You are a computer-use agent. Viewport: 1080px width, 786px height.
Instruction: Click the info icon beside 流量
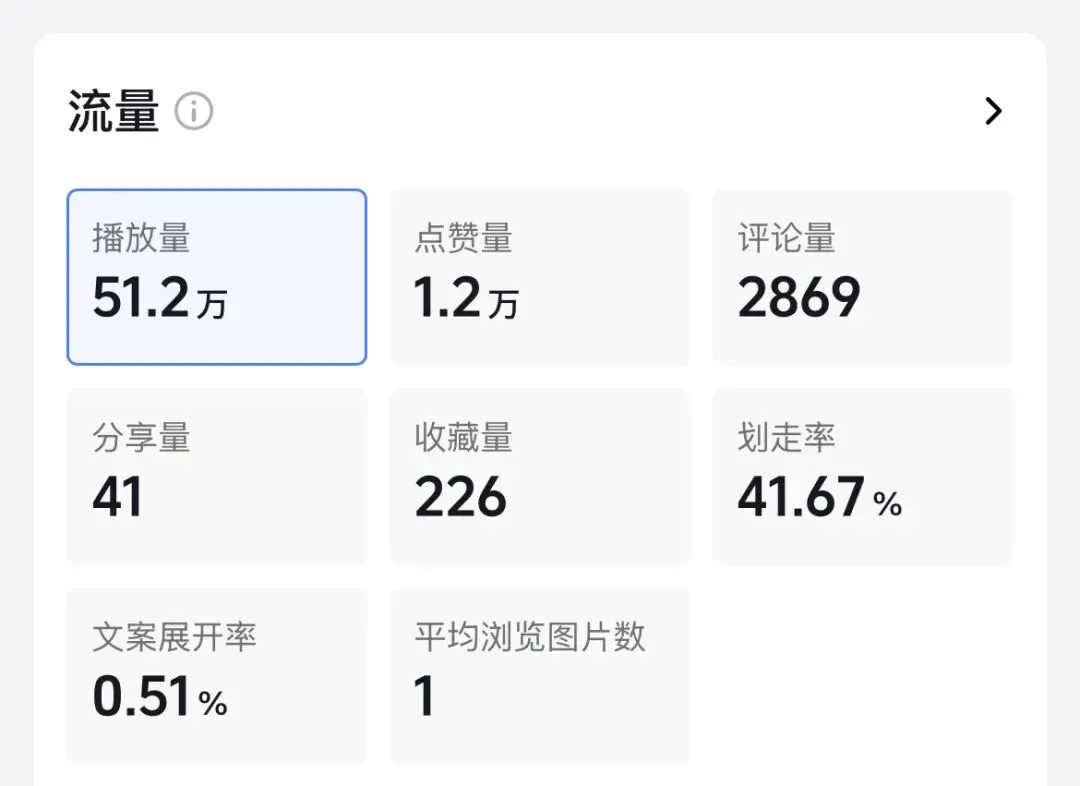[194, 111]
